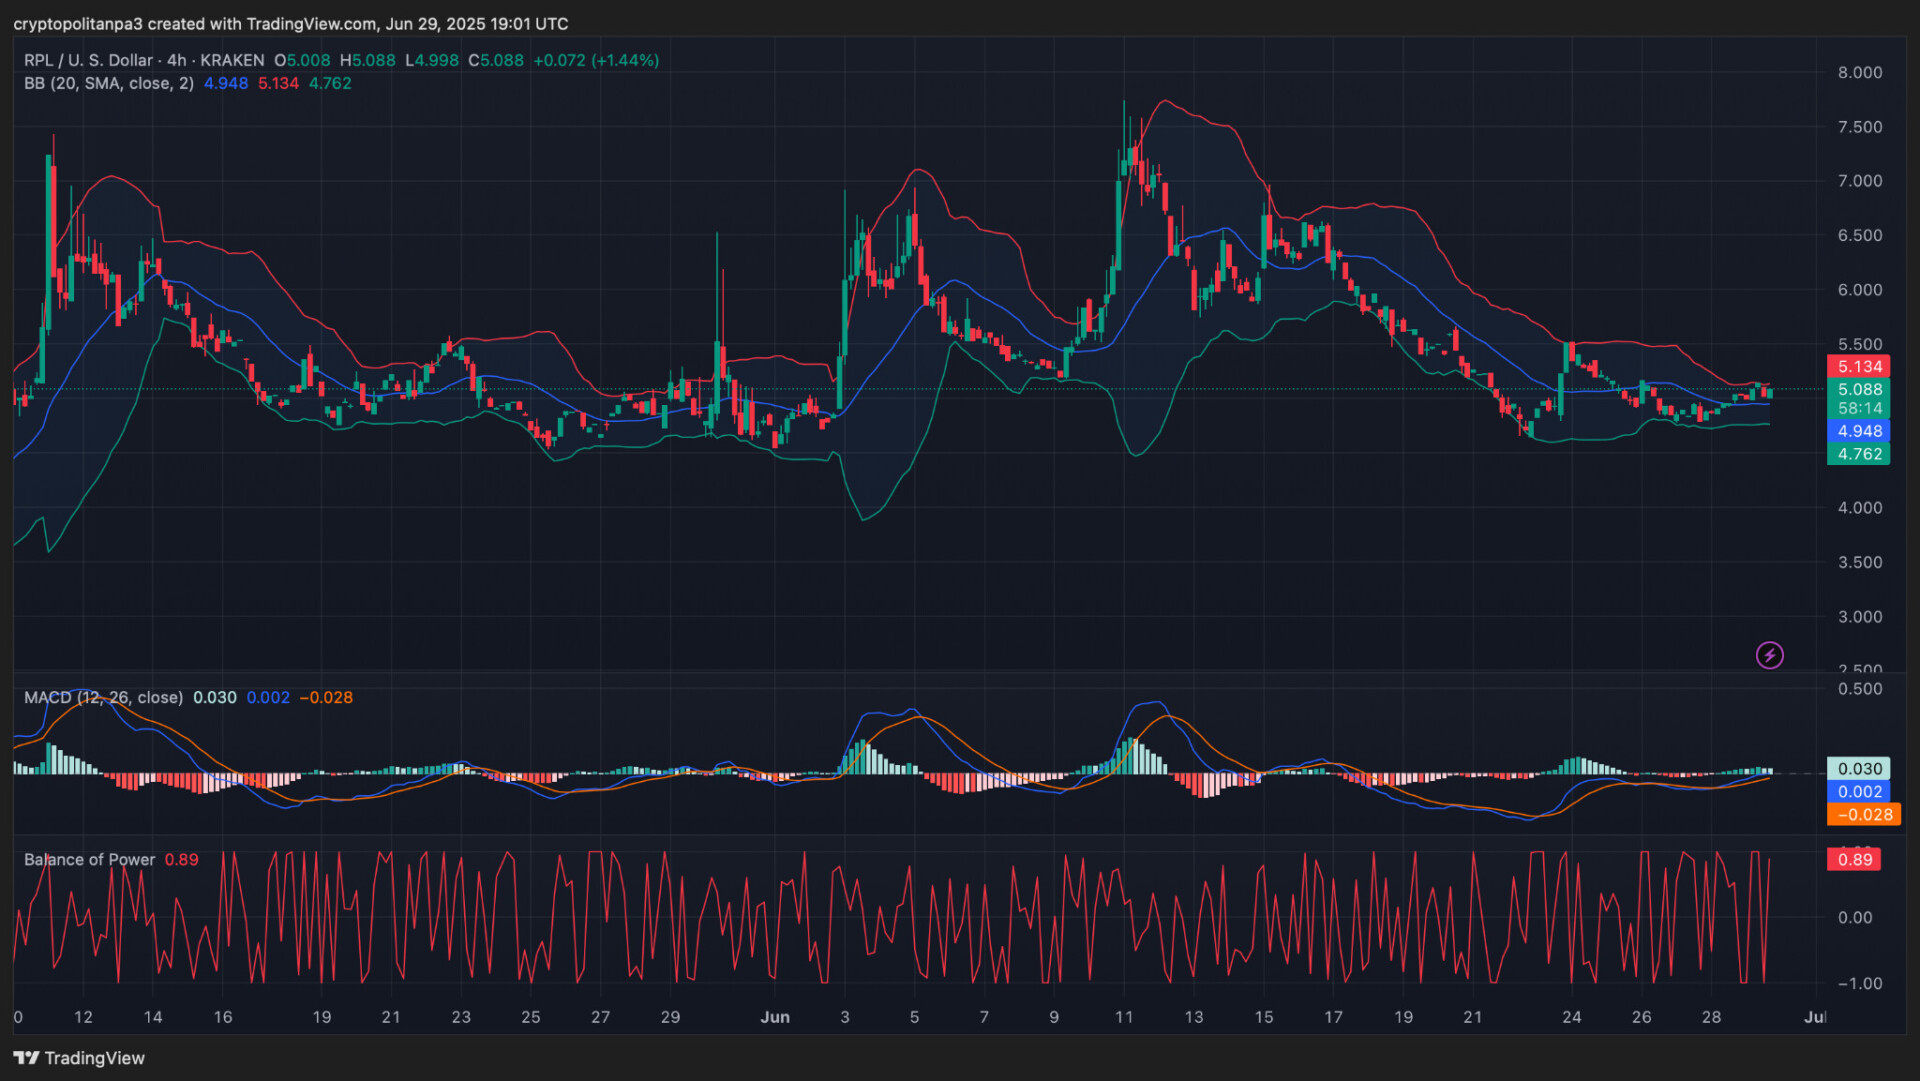Click the 8.000 level on the price axis
Image resolution: width=1920 pixels, height=1081 pixels.
[x=1859, y=72]
